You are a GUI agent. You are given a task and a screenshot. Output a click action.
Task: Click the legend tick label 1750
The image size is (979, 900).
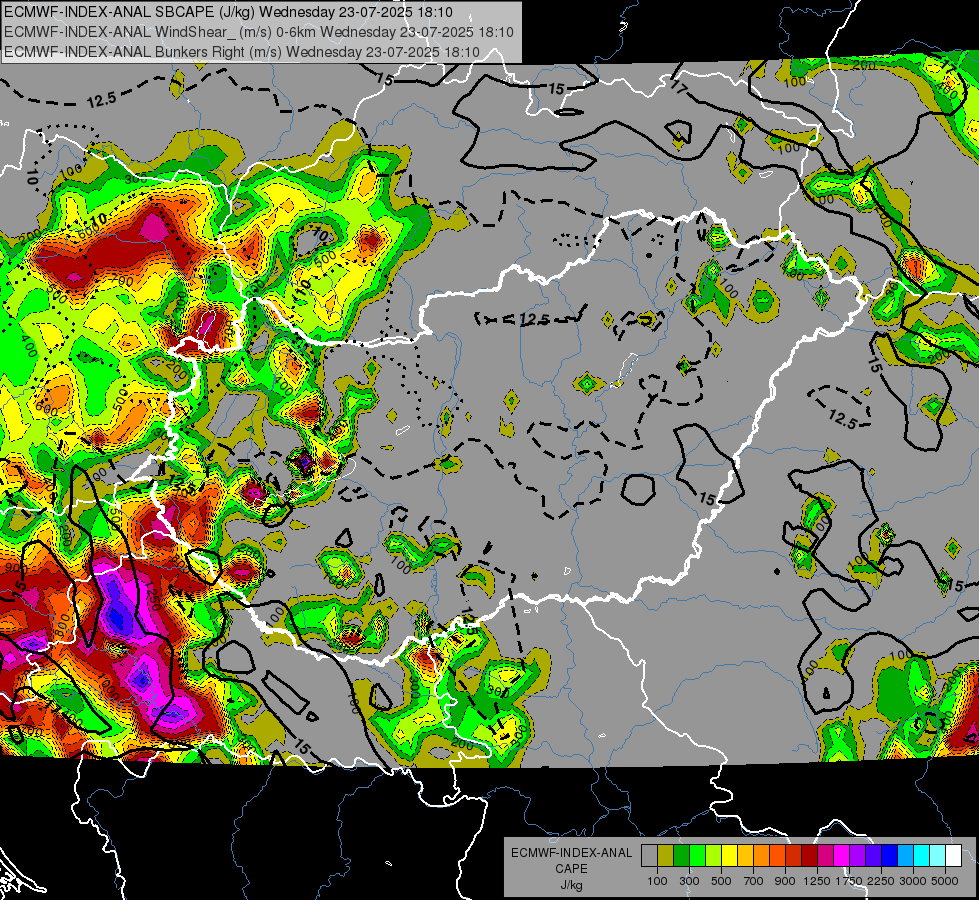tap(849, 881)
